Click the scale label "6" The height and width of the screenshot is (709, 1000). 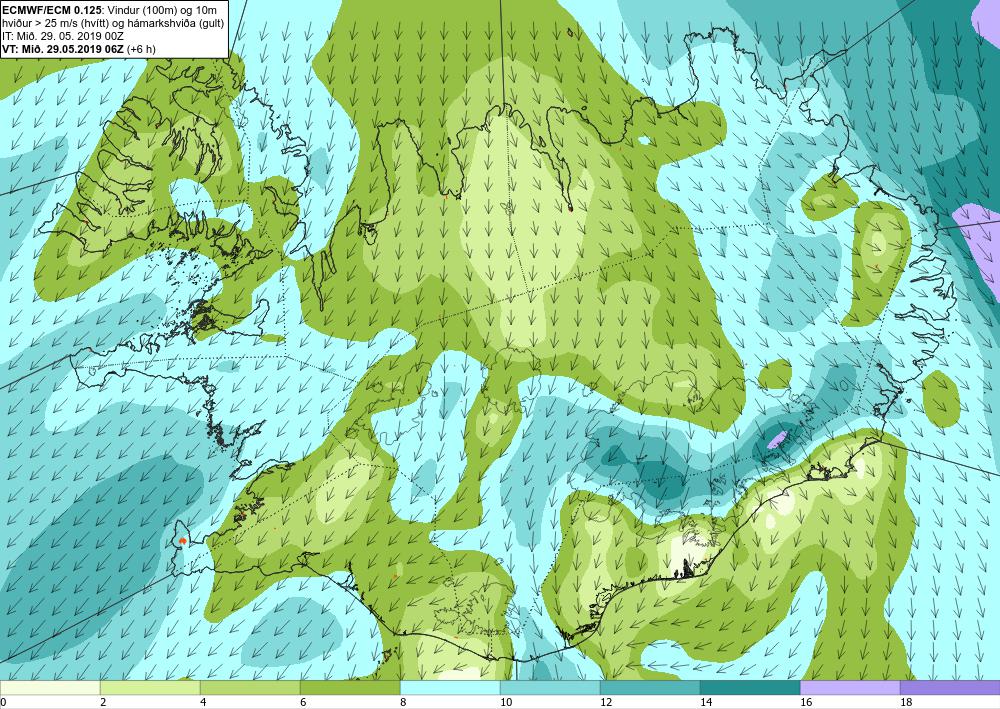[303, 703]
